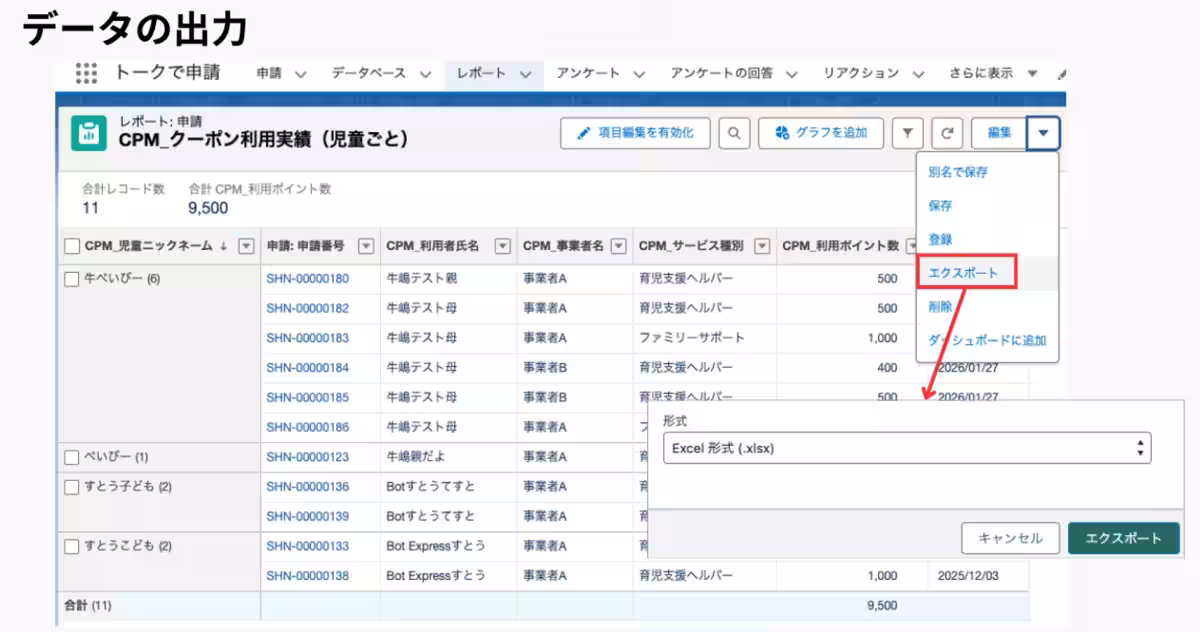Viewport: 1200px width, 632px height.
Task: Expand the データベース tab chevron
Action: click(425, 74)
